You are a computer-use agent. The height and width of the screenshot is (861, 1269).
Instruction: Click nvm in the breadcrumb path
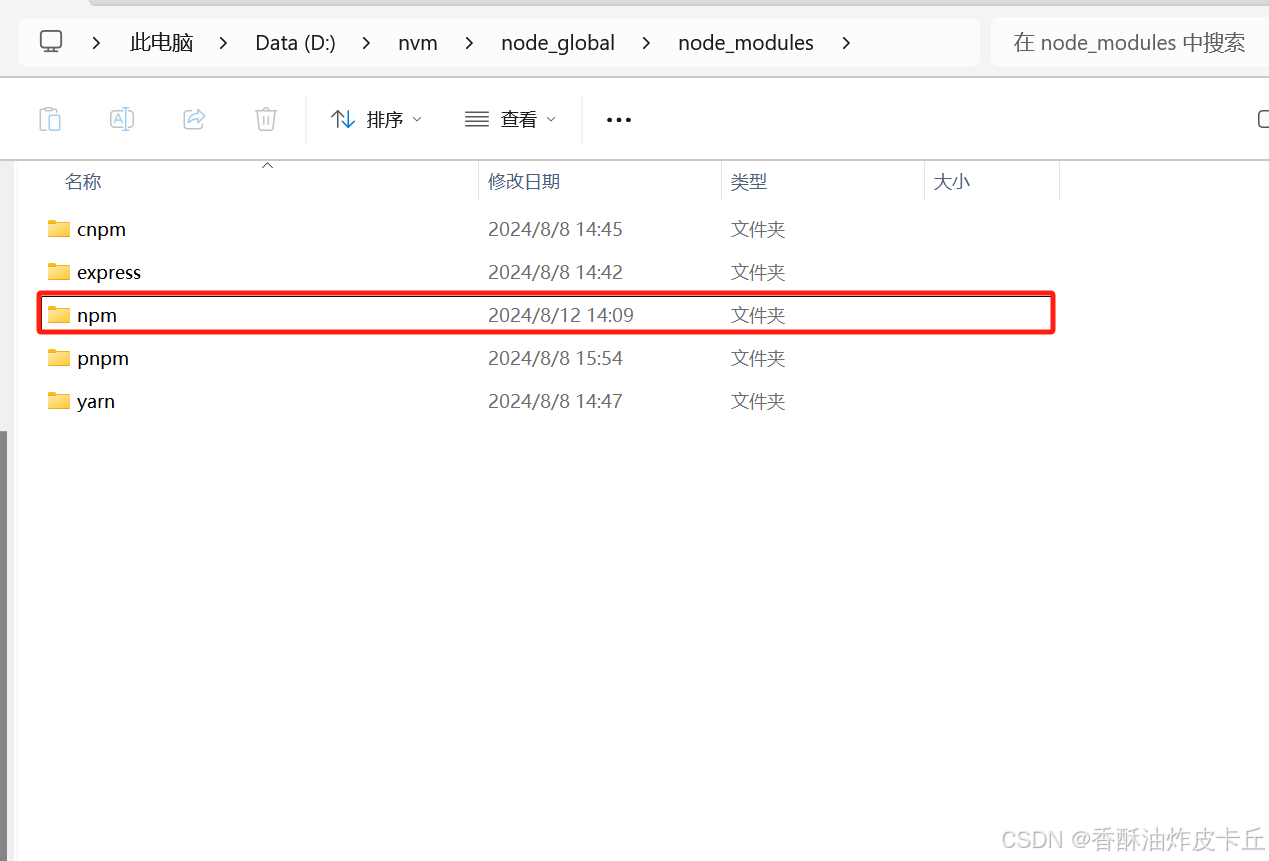tap(418, 43)
